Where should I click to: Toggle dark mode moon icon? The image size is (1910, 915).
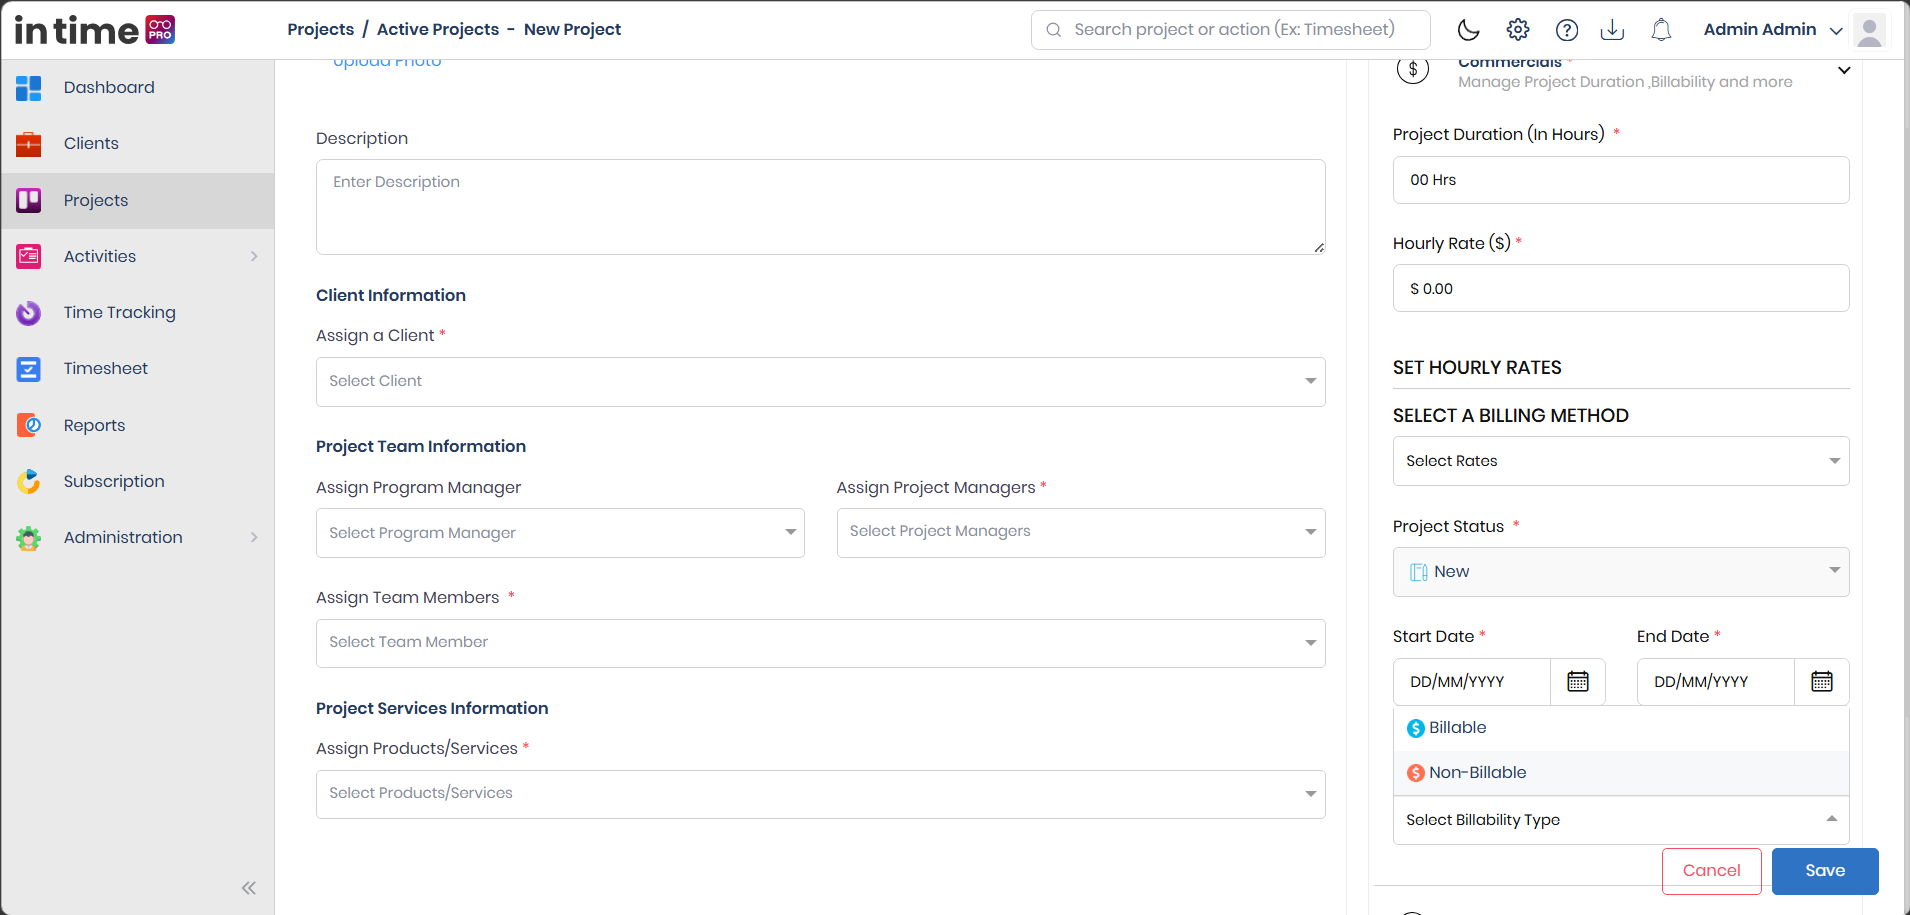coord(1468,30)
